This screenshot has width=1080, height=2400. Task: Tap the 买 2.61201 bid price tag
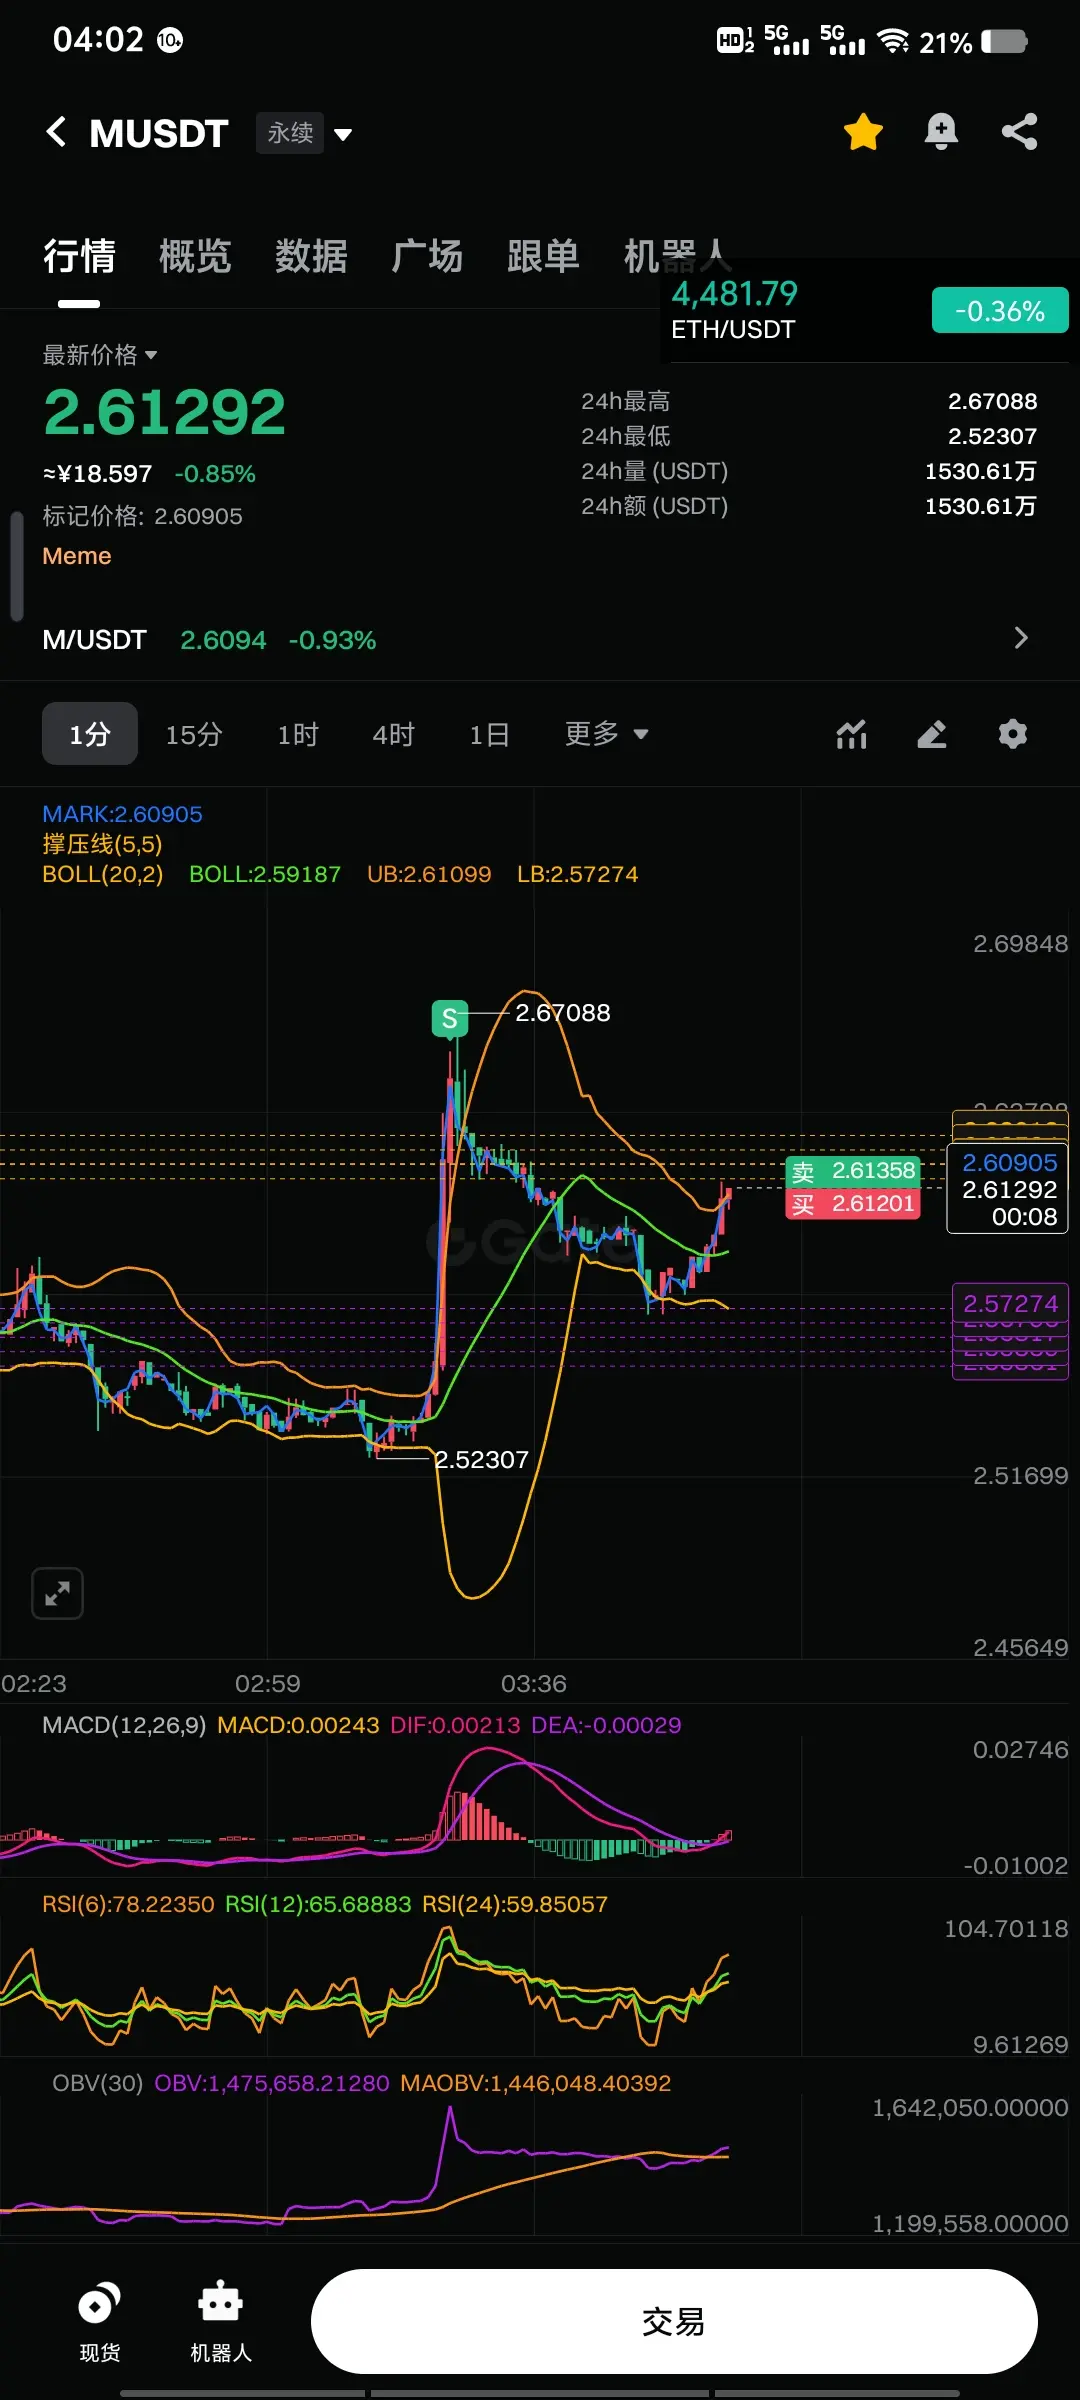pos(854,1203)
